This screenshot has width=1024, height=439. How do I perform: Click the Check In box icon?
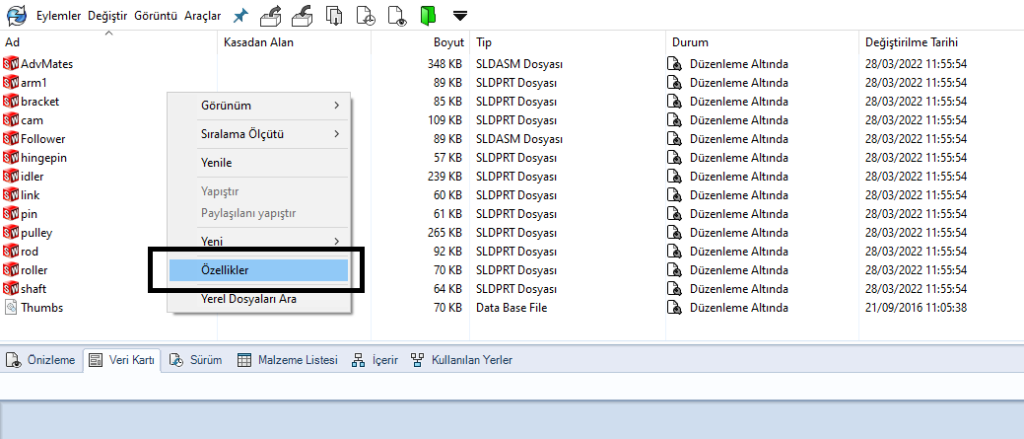click(304, 15)
